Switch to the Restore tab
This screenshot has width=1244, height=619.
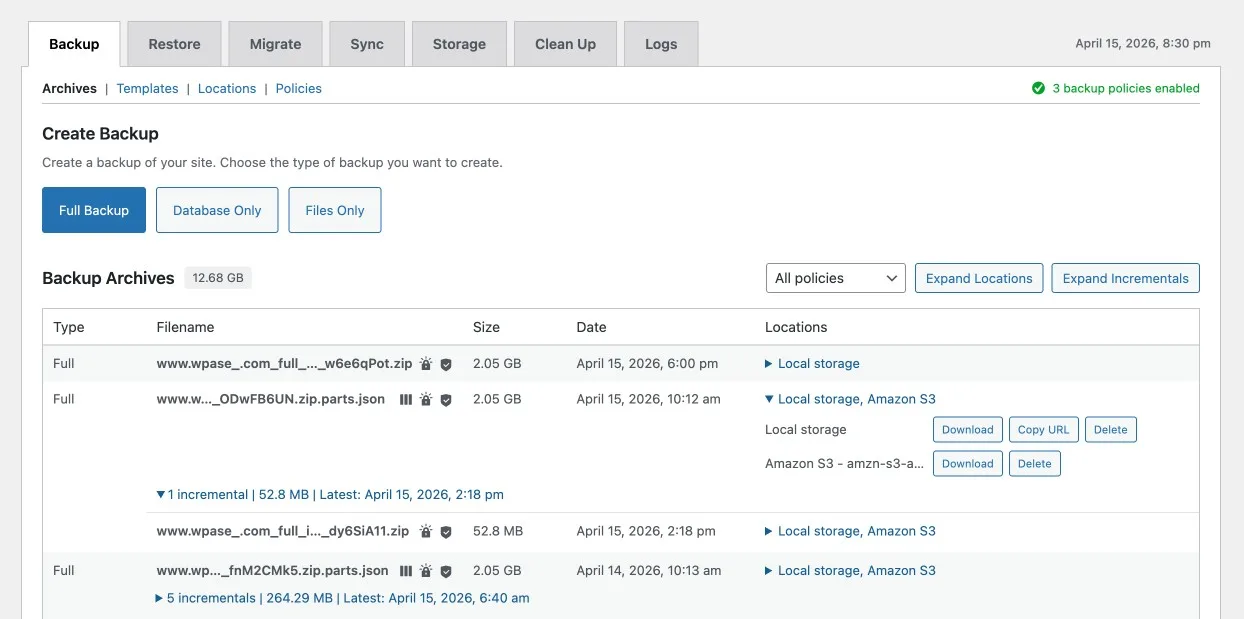pos(174,44)
